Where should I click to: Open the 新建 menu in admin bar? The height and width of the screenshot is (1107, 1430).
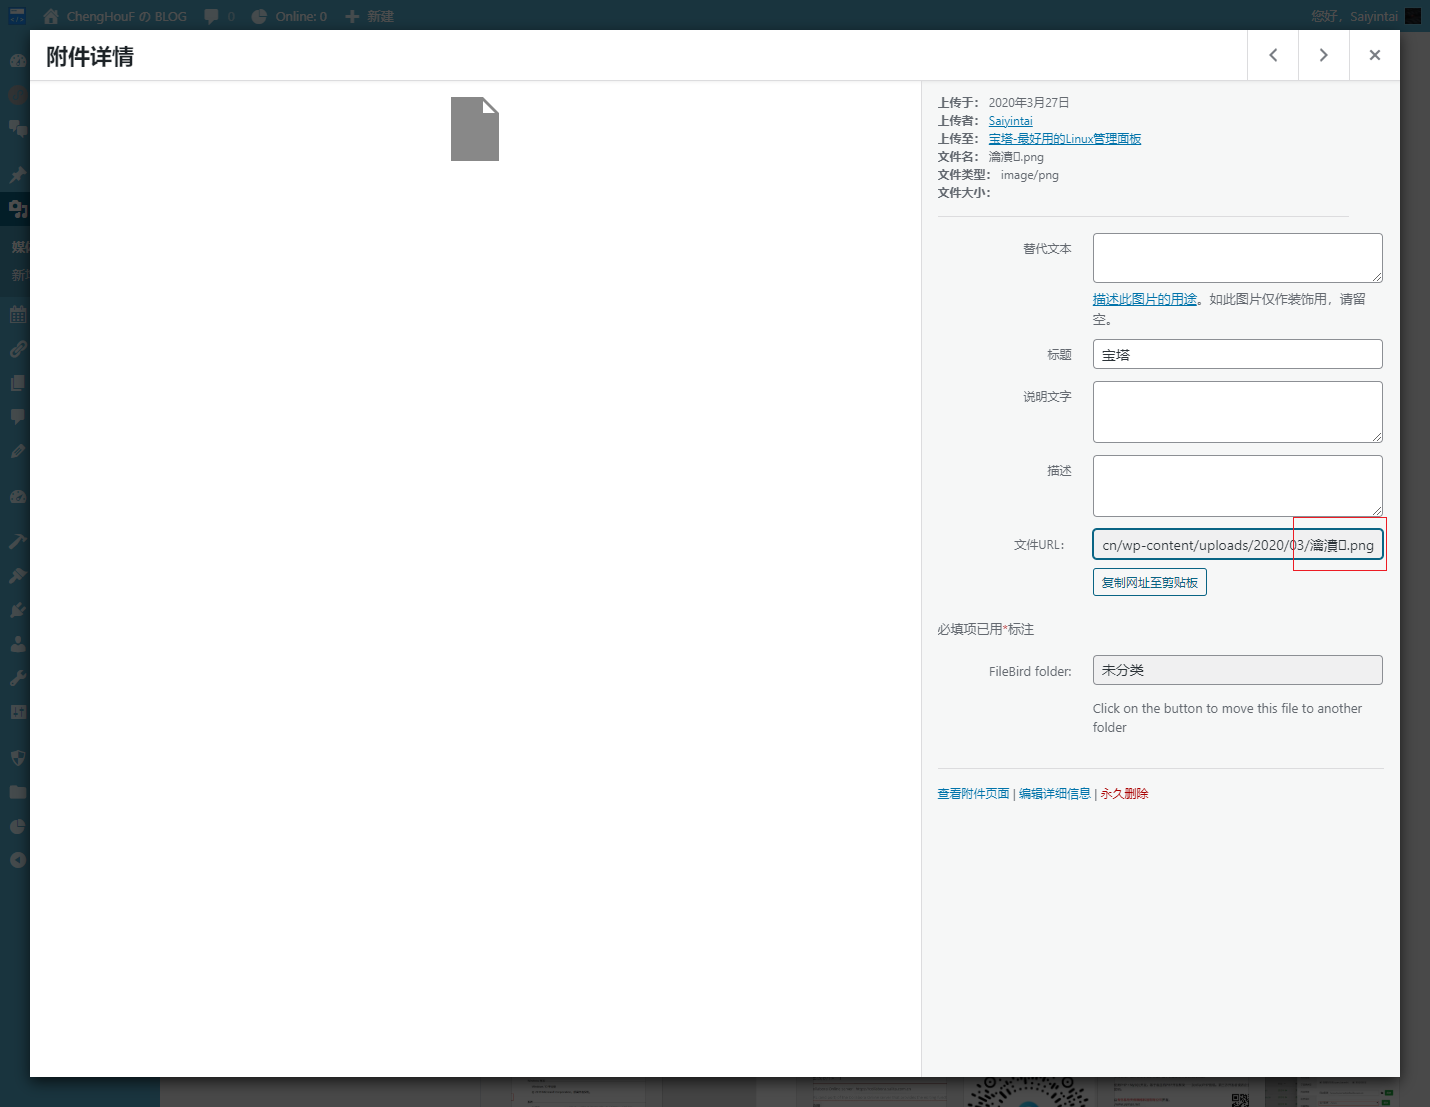pyautogui.click(x=370, y=16)
